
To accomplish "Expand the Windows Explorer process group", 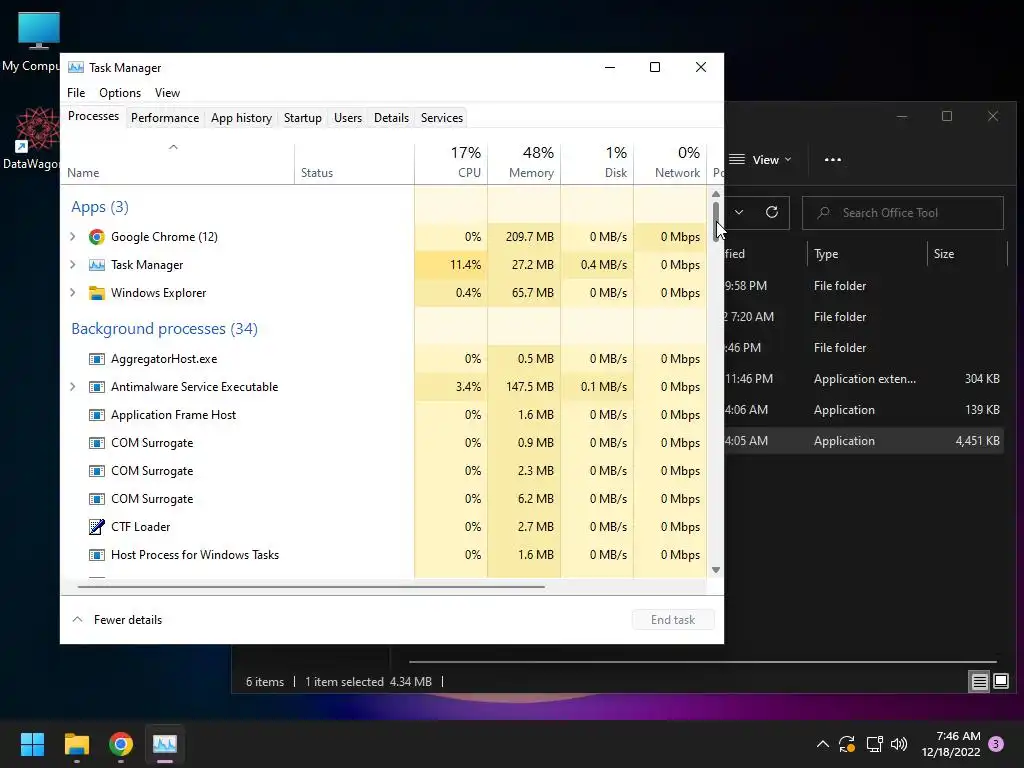I will pyautogui.click(x=72, y=293).
